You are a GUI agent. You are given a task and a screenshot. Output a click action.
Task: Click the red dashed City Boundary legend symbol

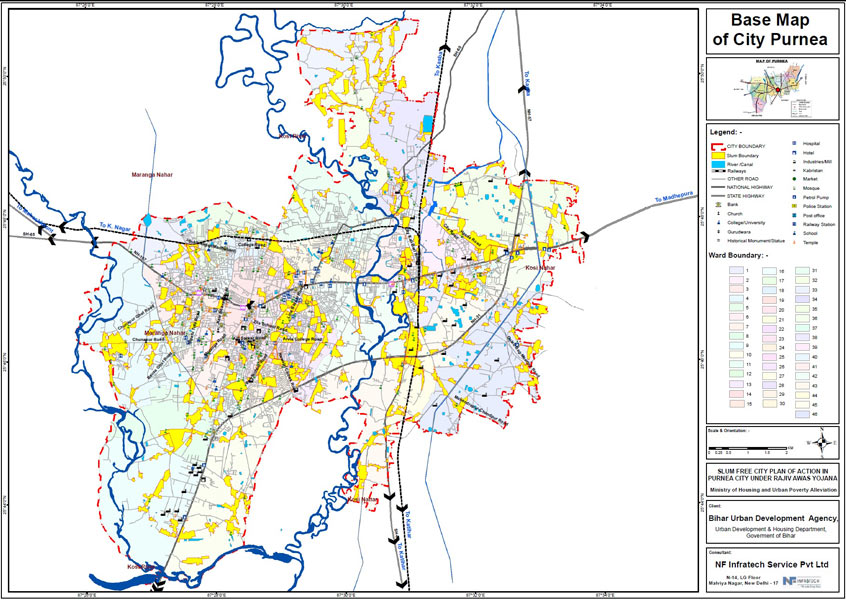click(x=718, y=146)
